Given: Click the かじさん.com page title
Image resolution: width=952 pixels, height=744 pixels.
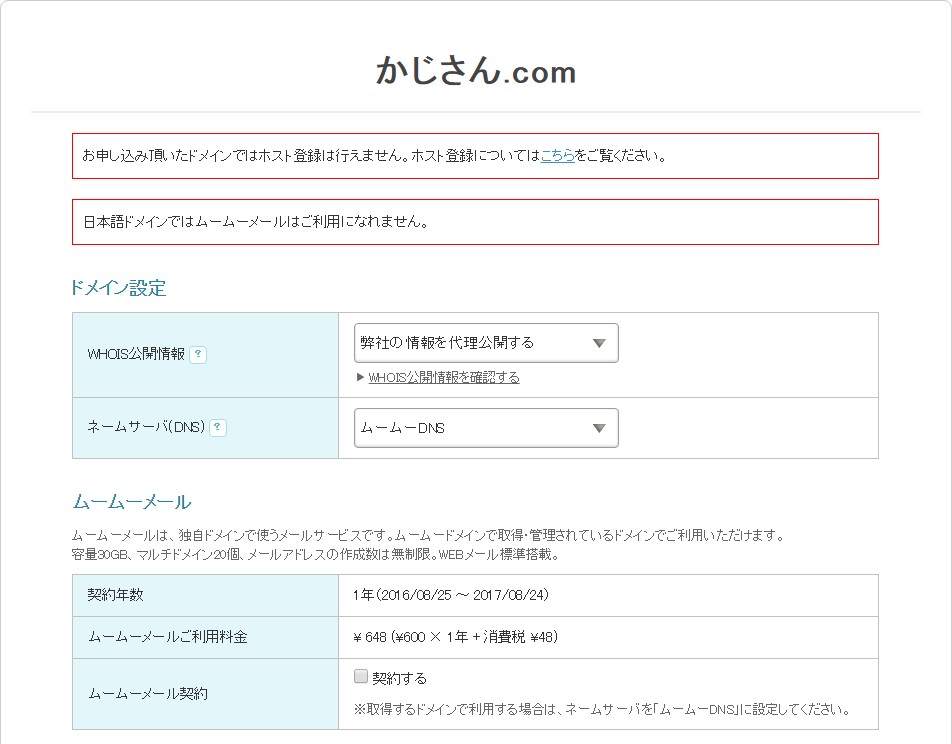Looking at the screenshot, I should coord(475,71).
